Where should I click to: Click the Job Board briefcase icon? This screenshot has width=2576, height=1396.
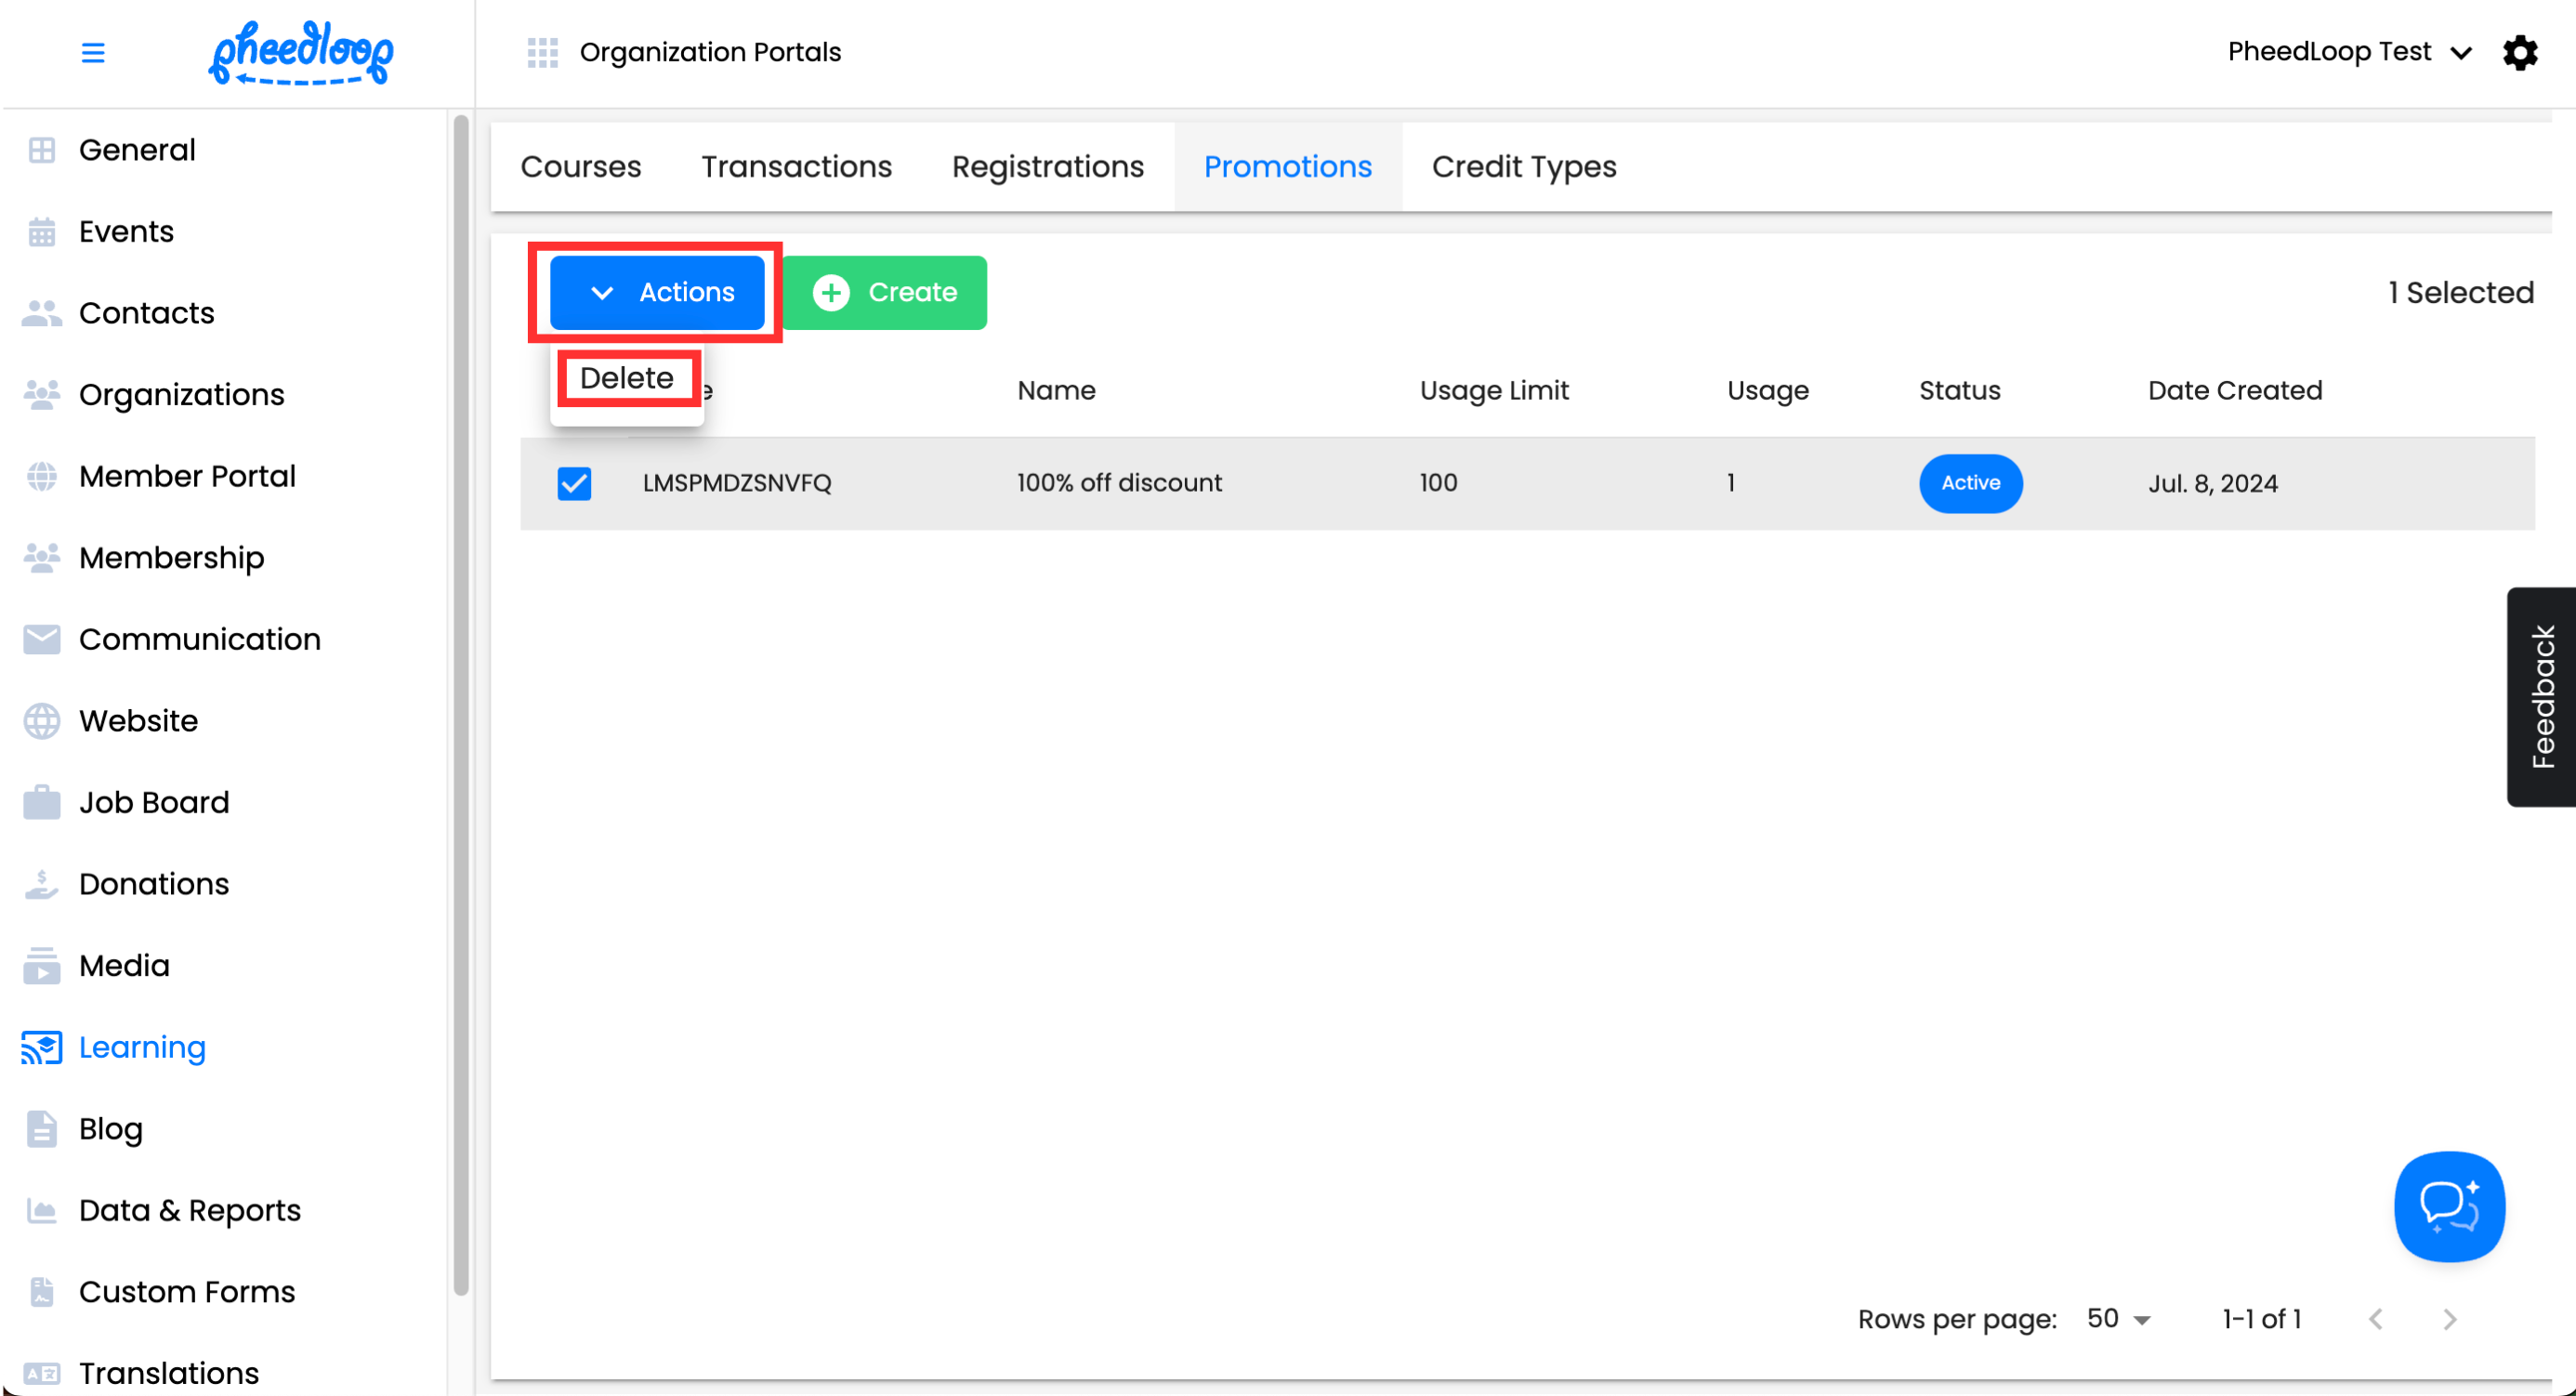tap(41, 802)
